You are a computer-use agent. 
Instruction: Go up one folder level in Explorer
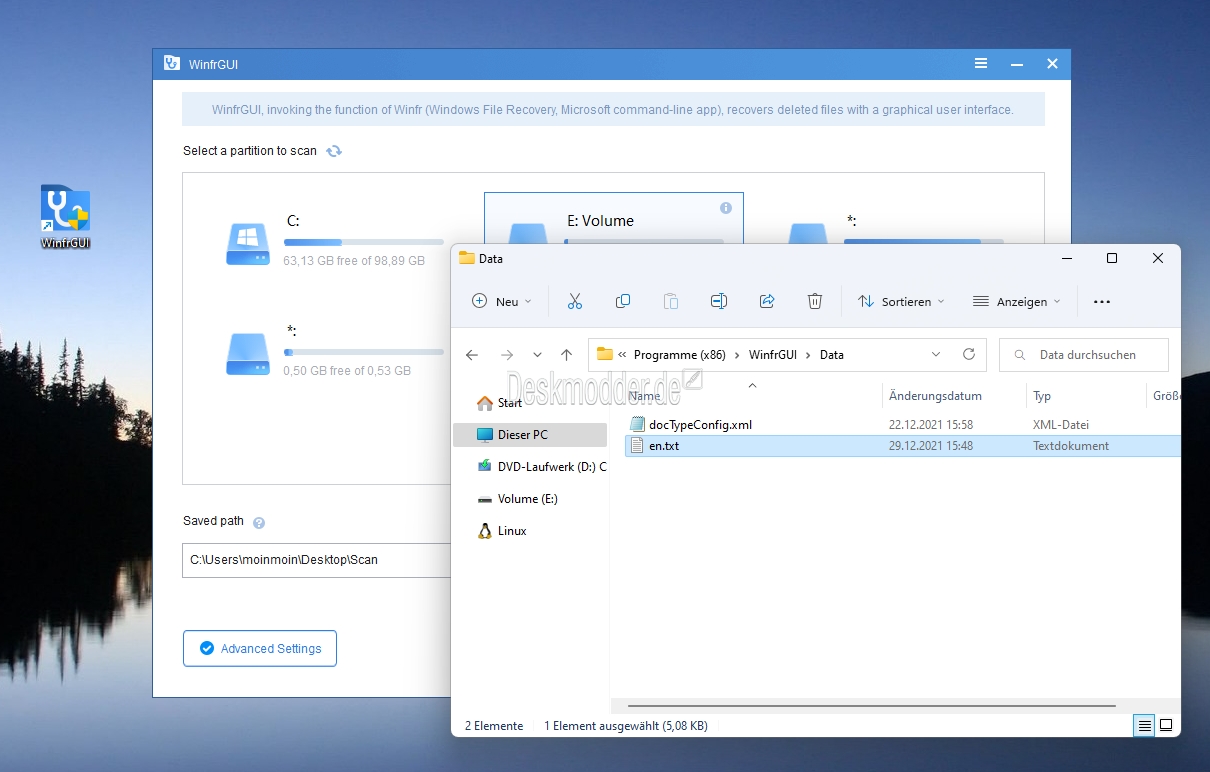(x=567, y=355)
